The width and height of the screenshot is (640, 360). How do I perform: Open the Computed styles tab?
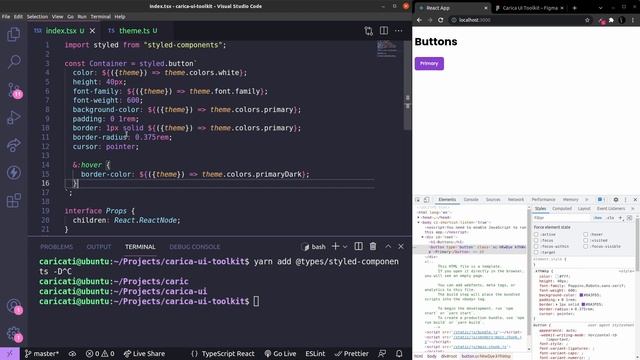[x=562, y=209]
